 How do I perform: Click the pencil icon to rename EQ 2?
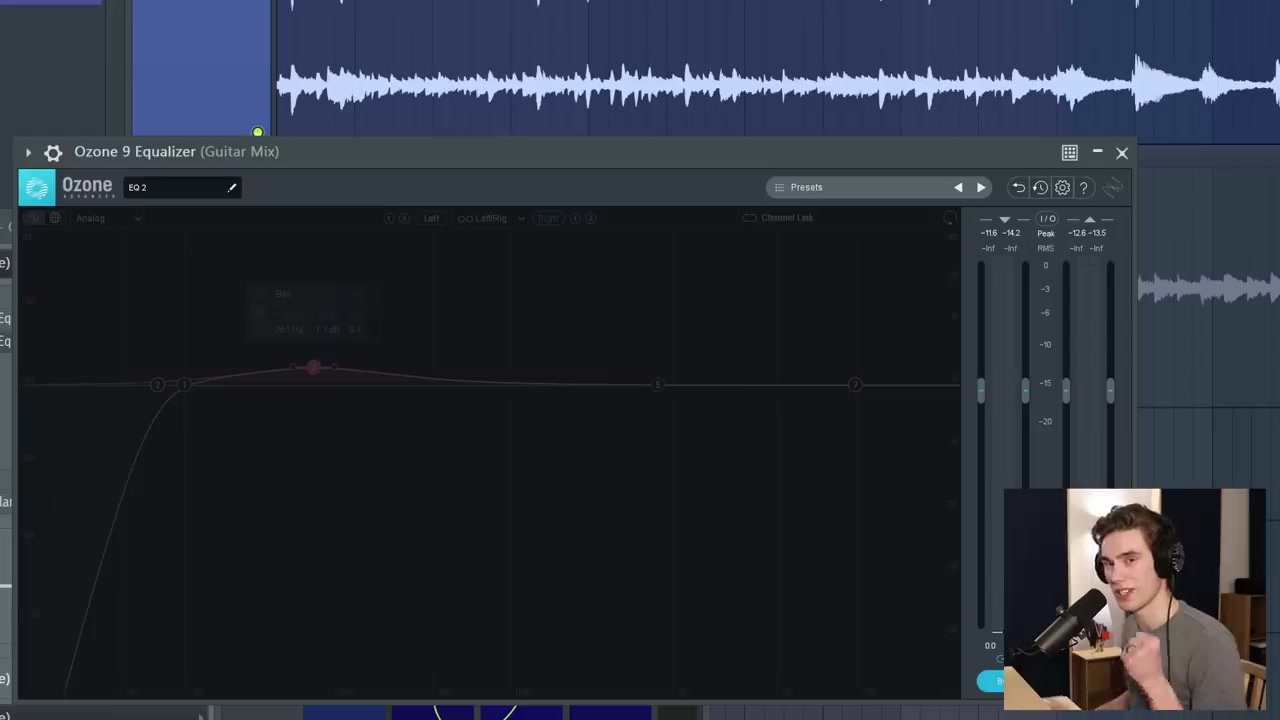pyautogui.click(x=232, y=187)
